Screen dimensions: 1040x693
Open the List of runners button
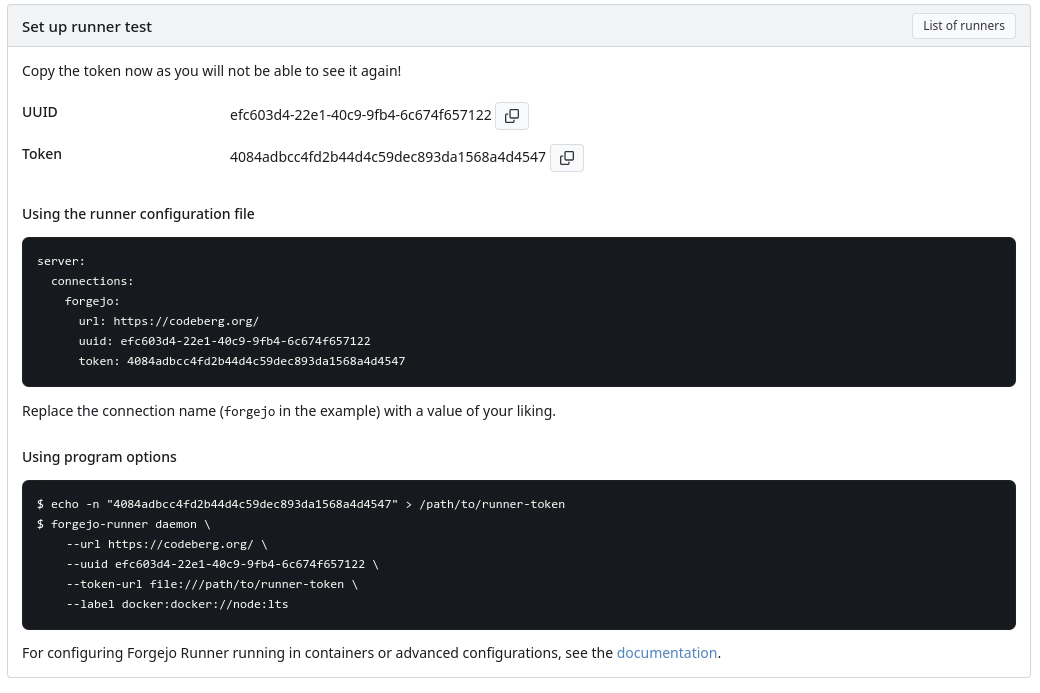[963, 26]
